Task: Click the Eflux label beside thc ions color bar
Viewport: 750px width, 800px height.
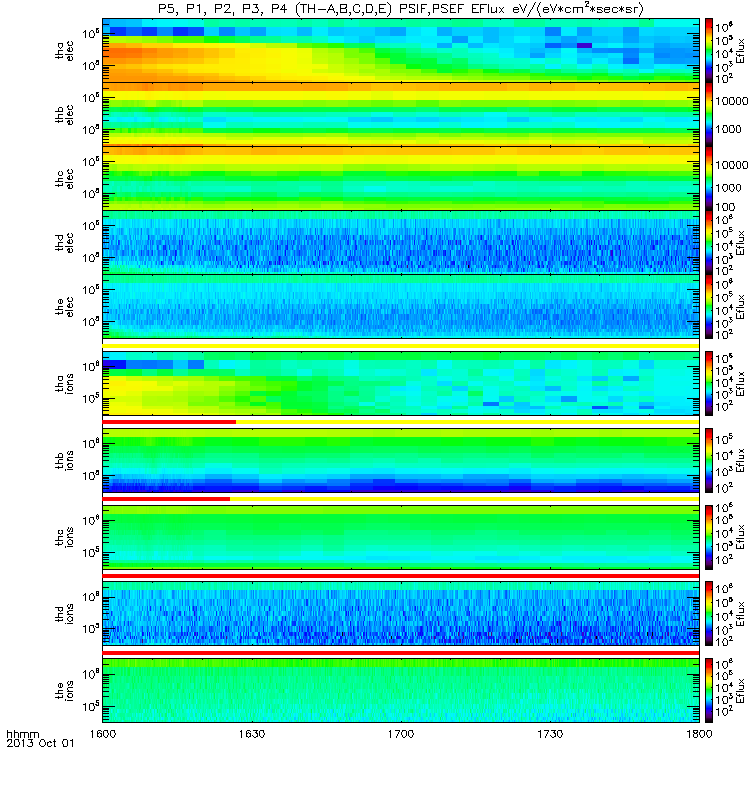Action: point(740,537)
